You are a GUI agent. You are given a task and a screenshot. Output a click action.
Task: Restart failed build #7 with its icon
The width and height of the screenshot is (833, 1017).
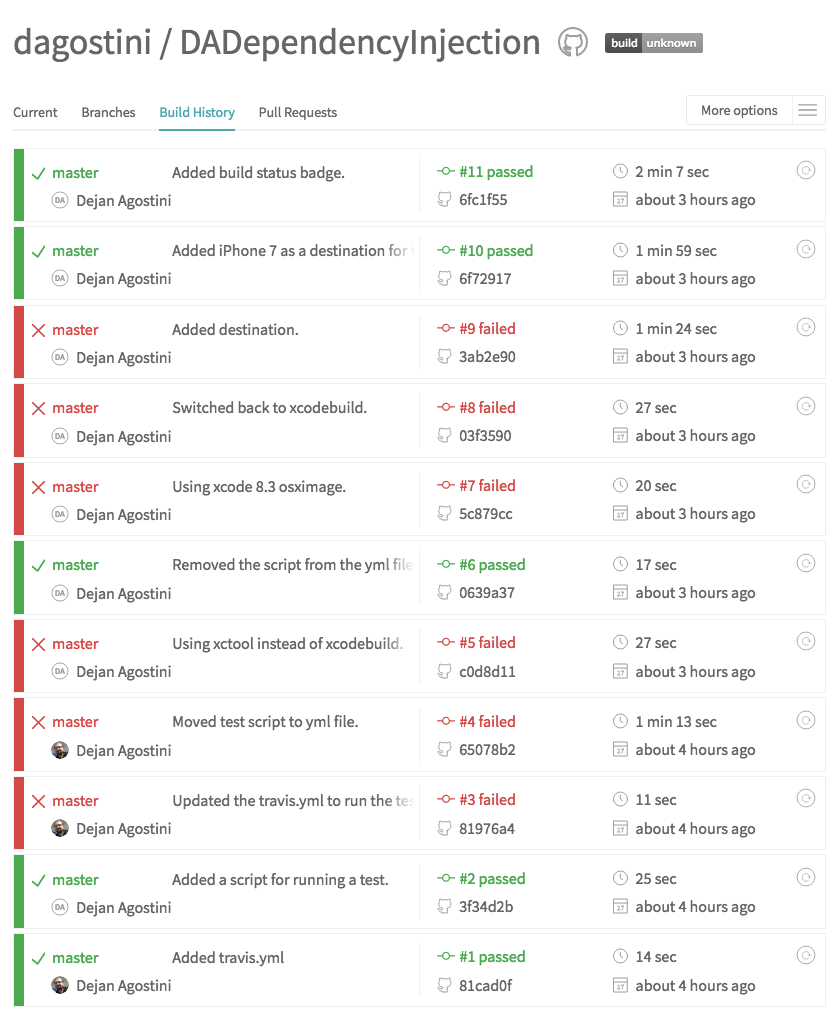coord(805,485)
